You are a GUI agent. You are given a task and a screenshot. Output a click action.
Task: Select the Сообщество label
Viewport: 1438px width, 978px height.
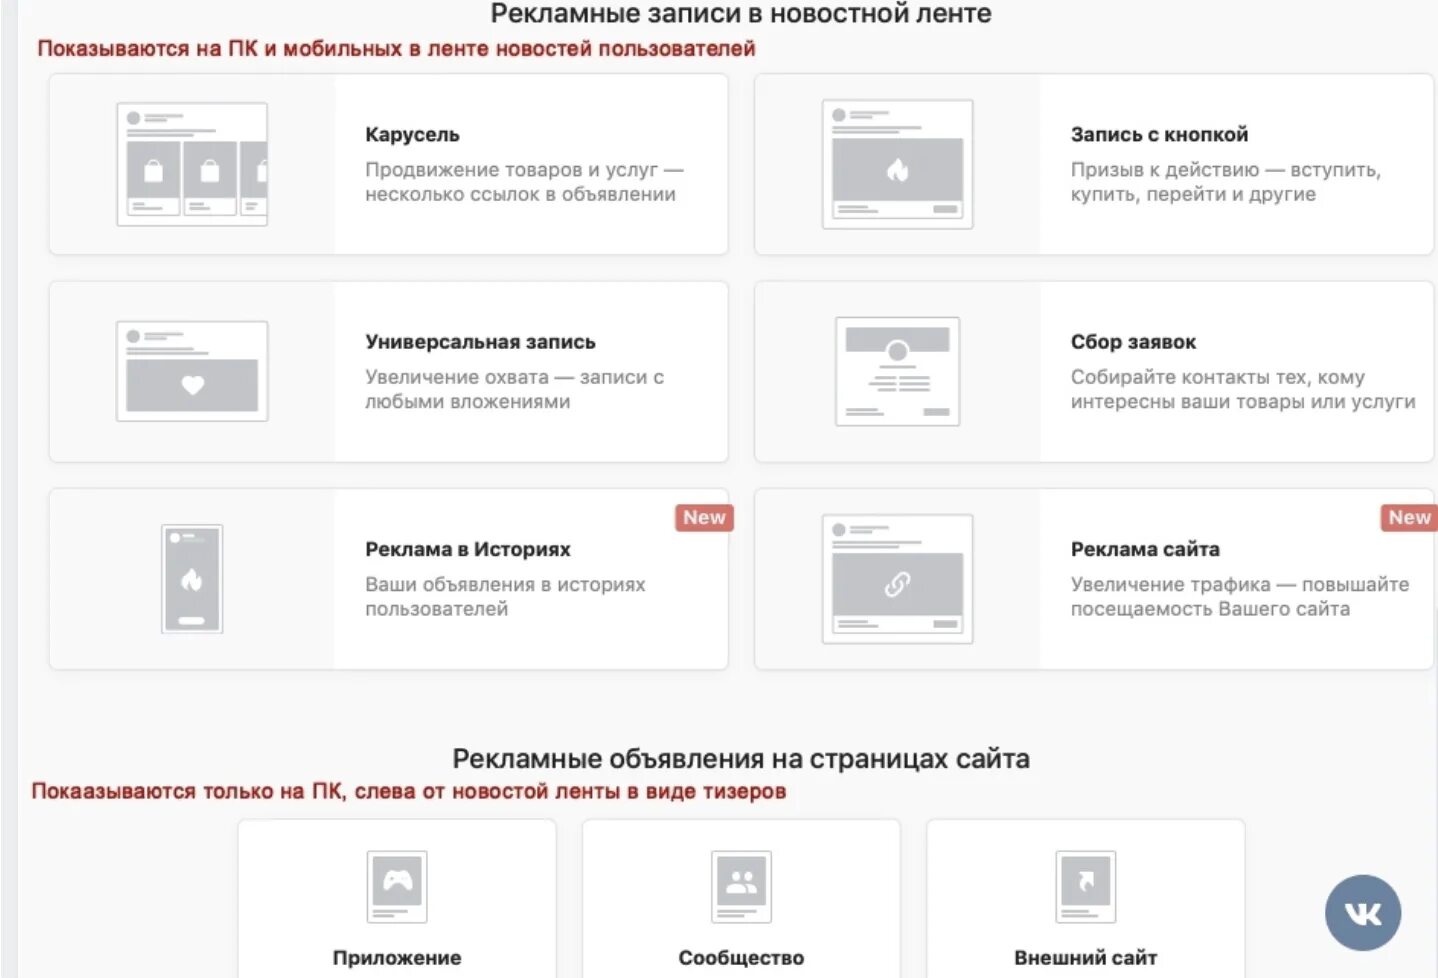tap(741, 958)
